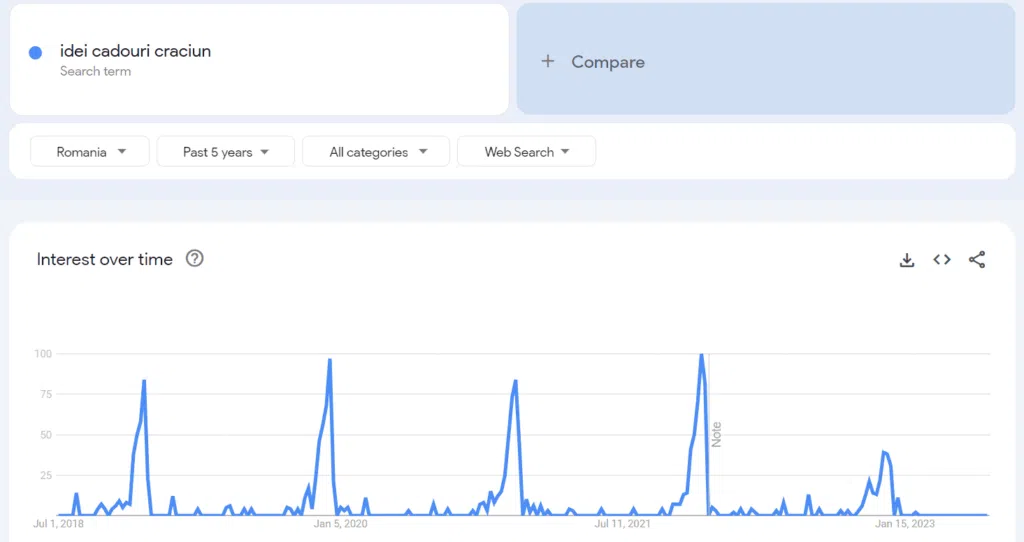
Task: Open the All categories dropdown
Action: 376,151
